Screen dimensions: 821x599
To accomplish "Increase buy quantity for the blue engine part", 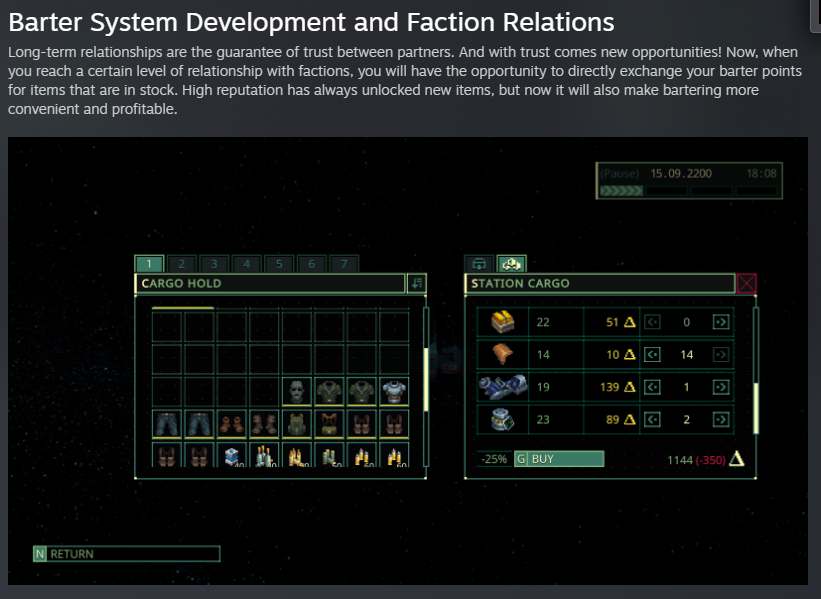I will pos(721,387).
